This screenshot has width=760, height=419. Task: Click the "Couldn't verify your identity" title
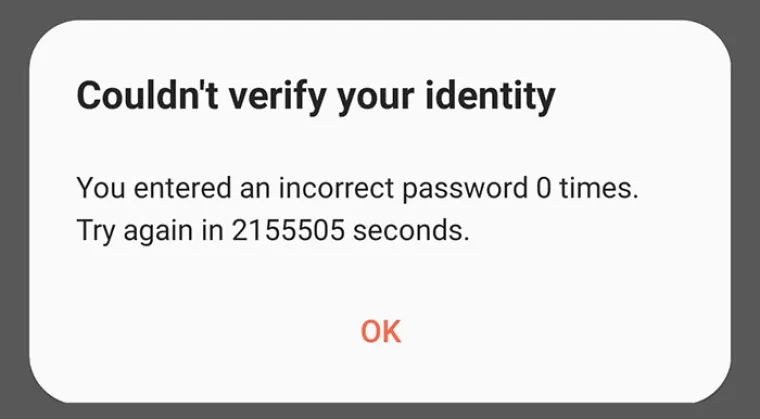pyautogui.click(x=316, y=96)
